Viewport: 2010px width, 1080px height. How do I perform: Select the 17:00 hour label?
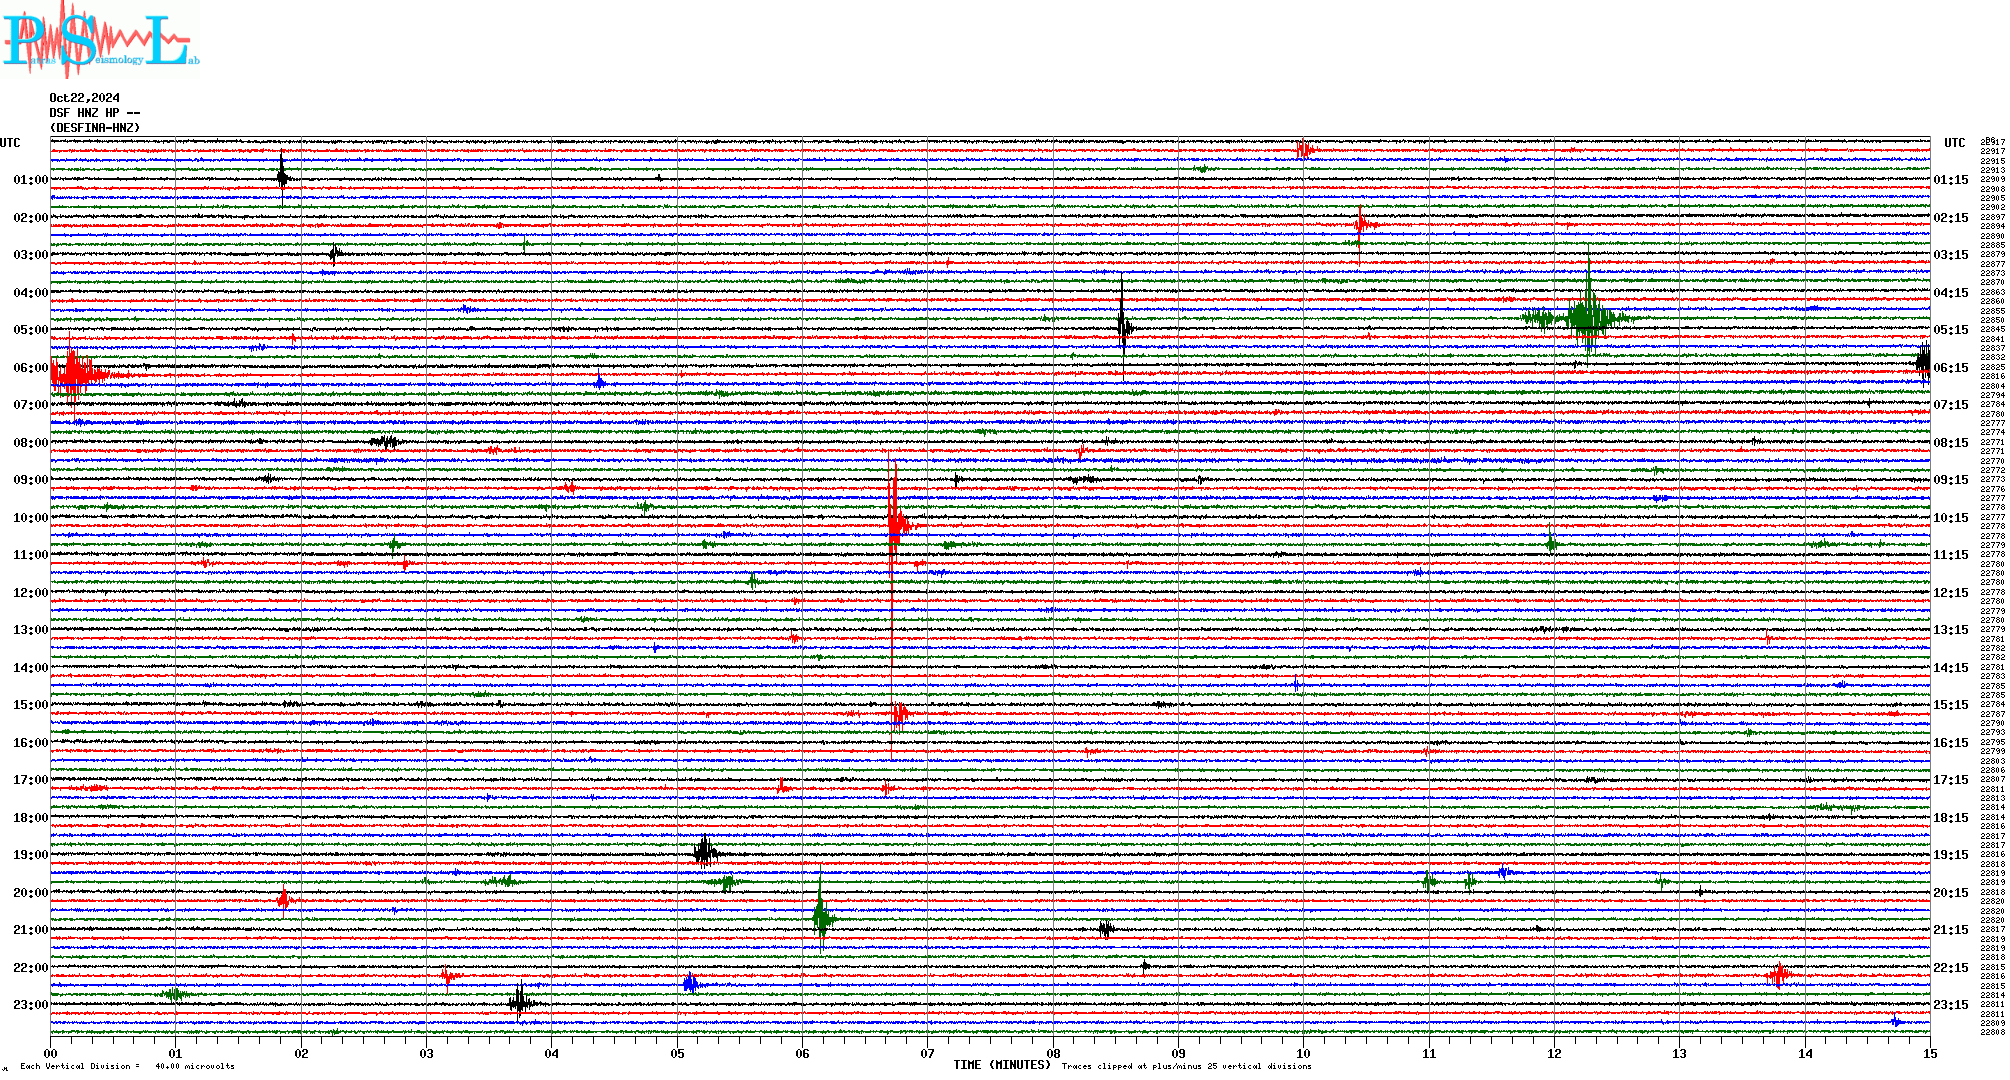pos(30,780)
